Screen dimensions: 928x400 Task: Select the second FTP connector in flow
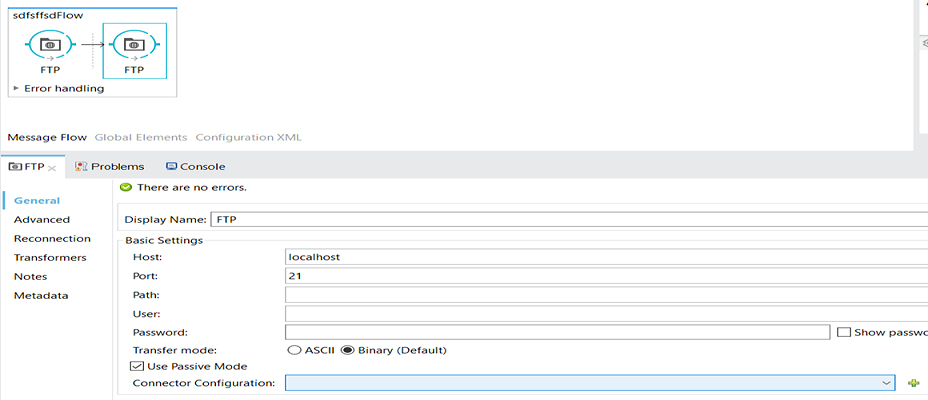point(133,46)
